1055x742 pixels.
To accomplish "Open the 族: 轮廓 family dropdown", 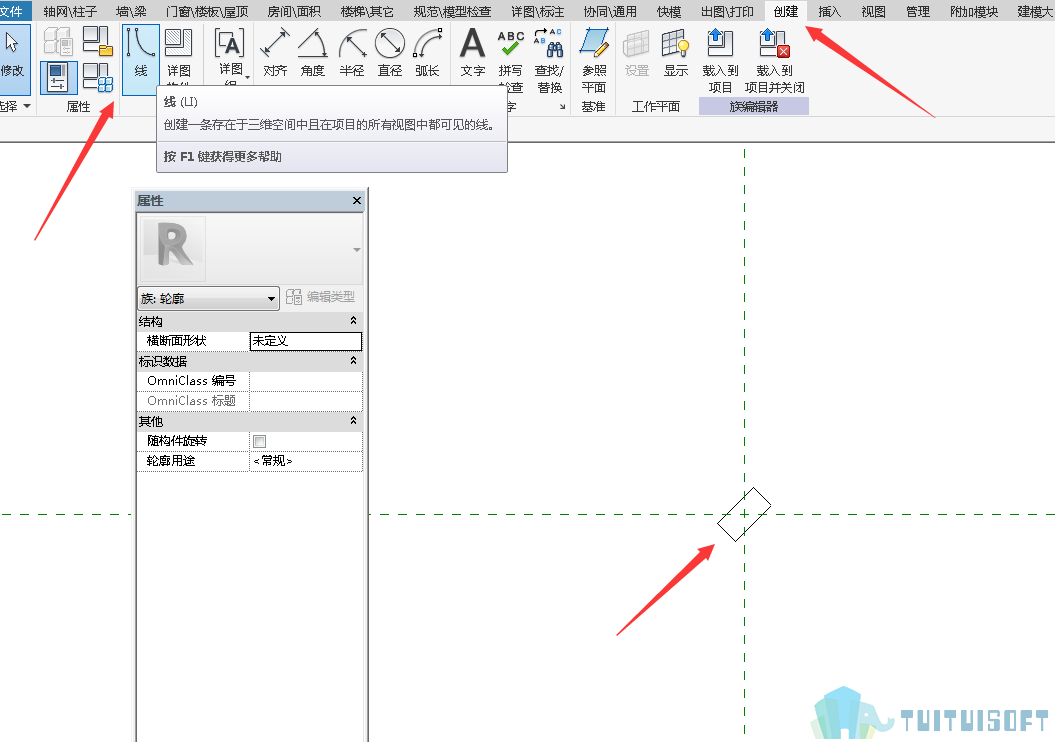I will [208, 298].
